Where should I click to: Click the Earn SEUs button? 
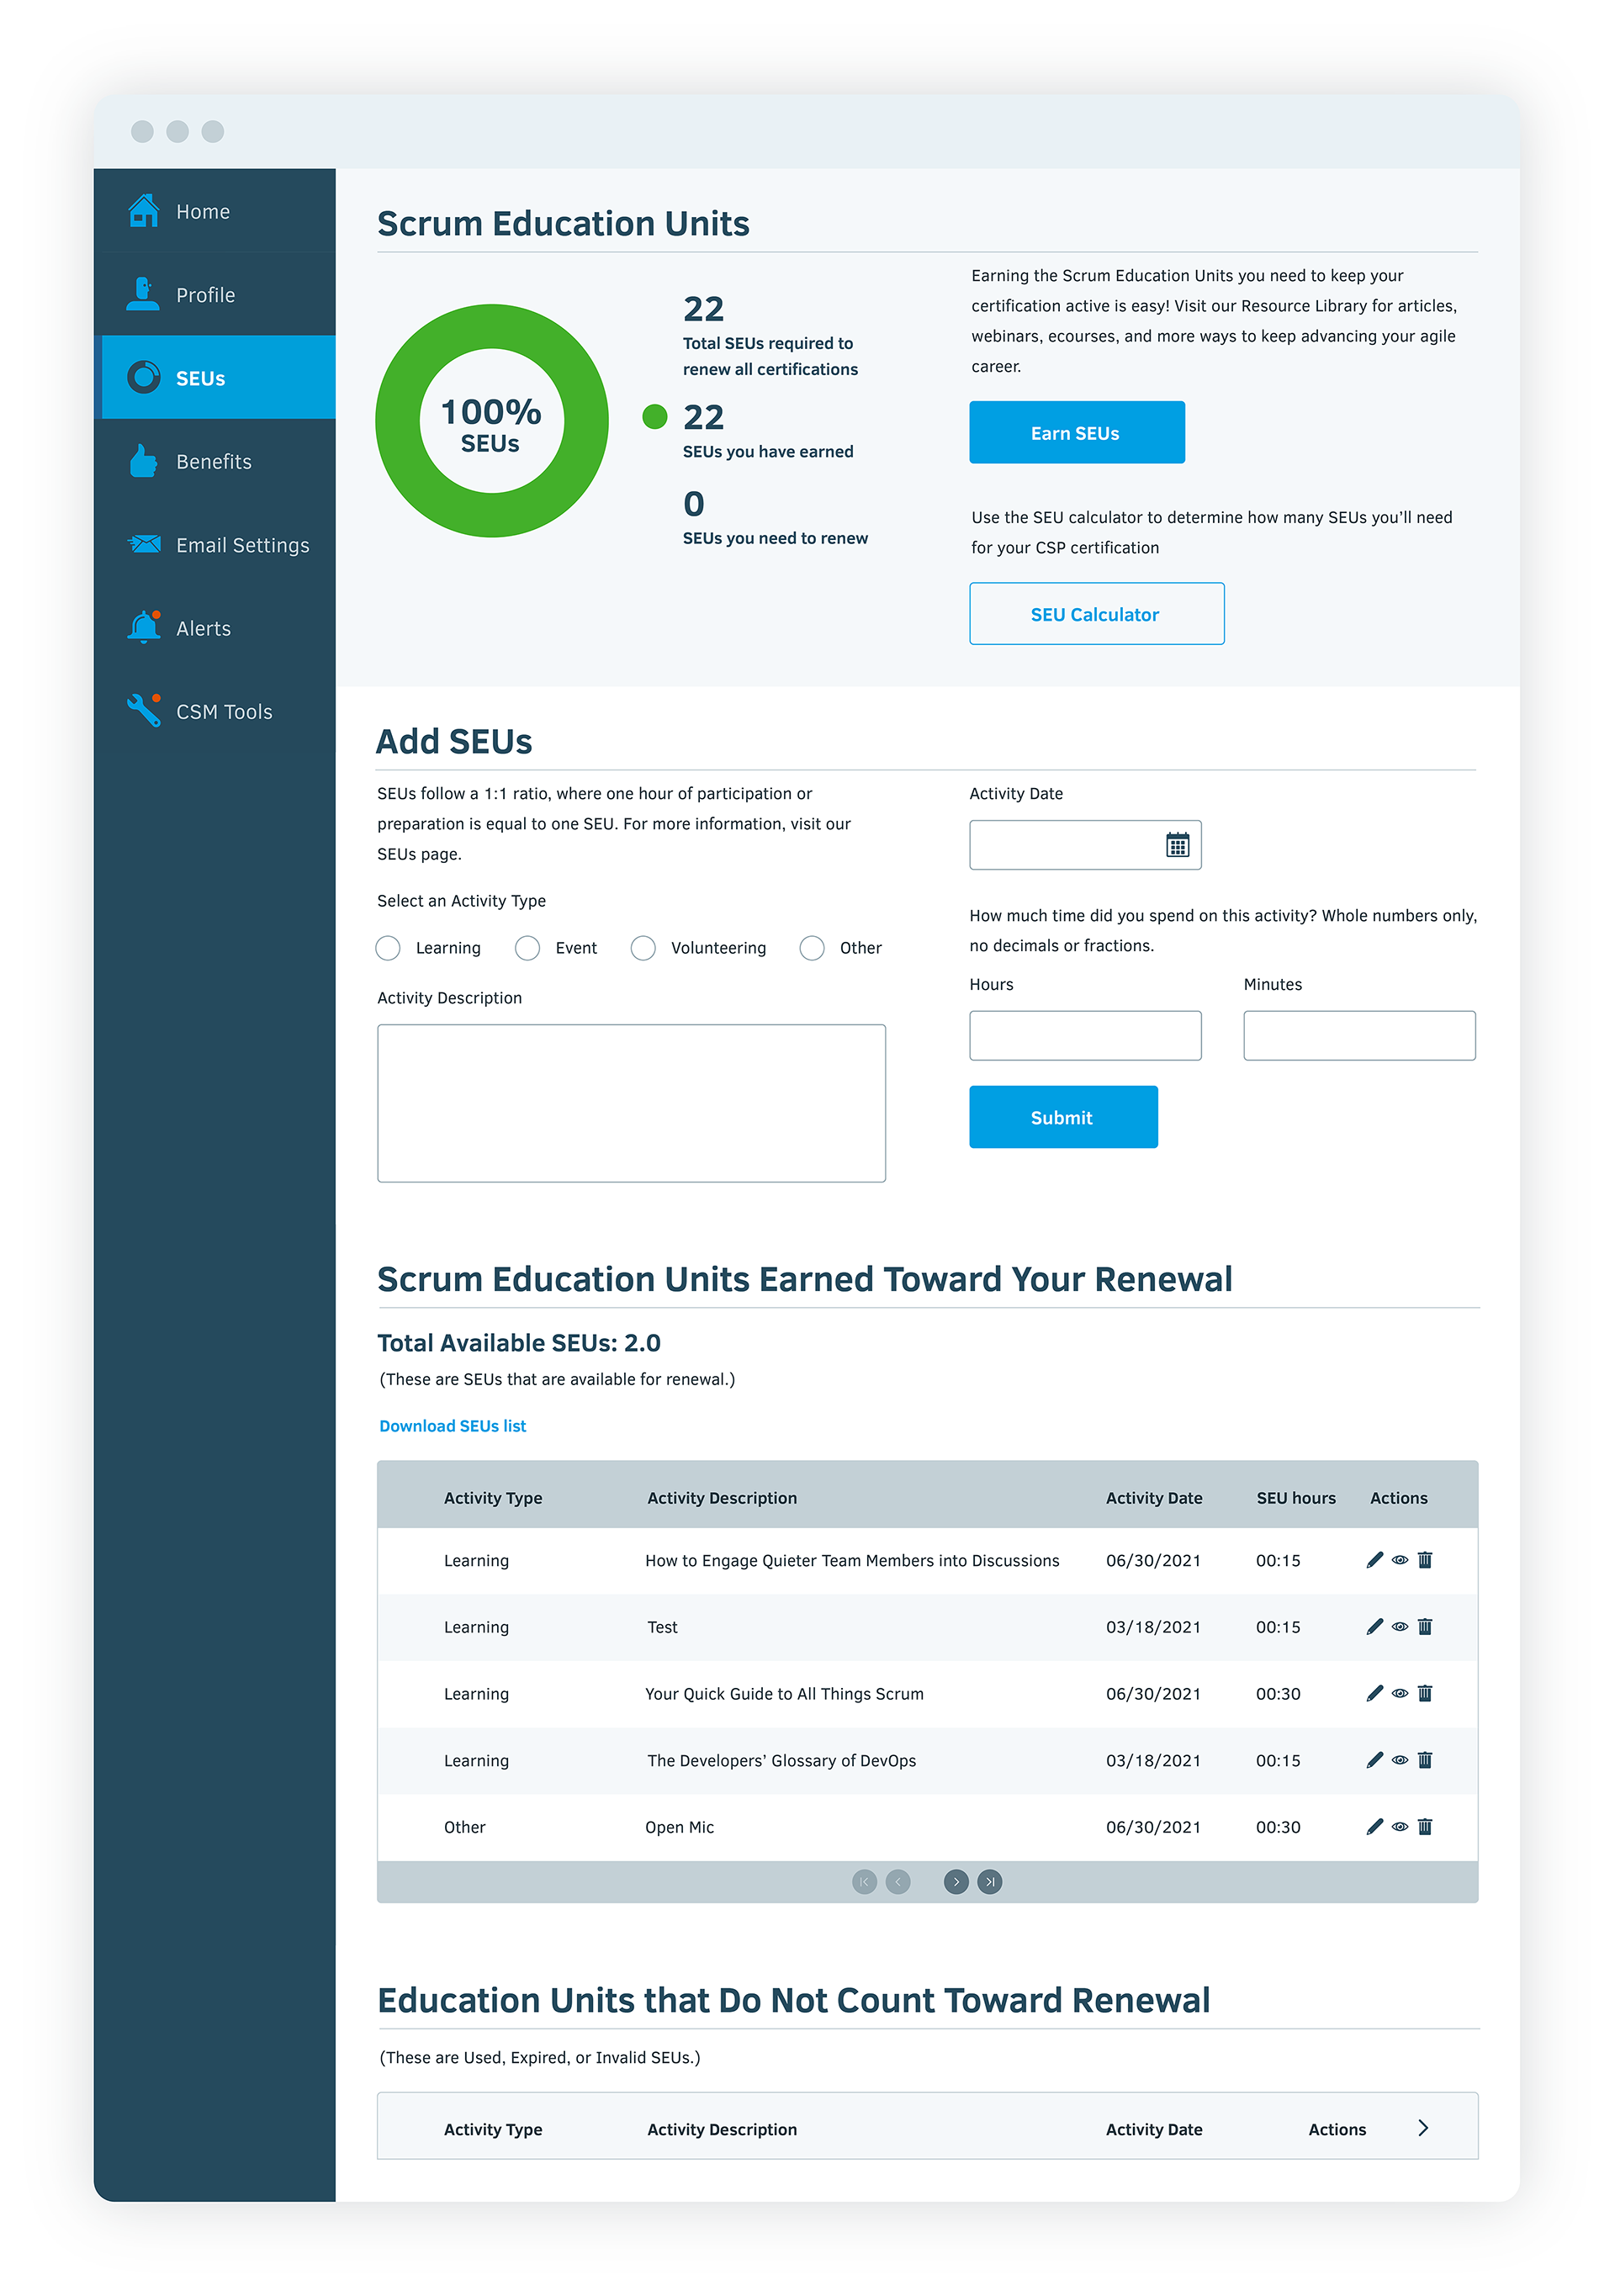(x=1076, y=432)
